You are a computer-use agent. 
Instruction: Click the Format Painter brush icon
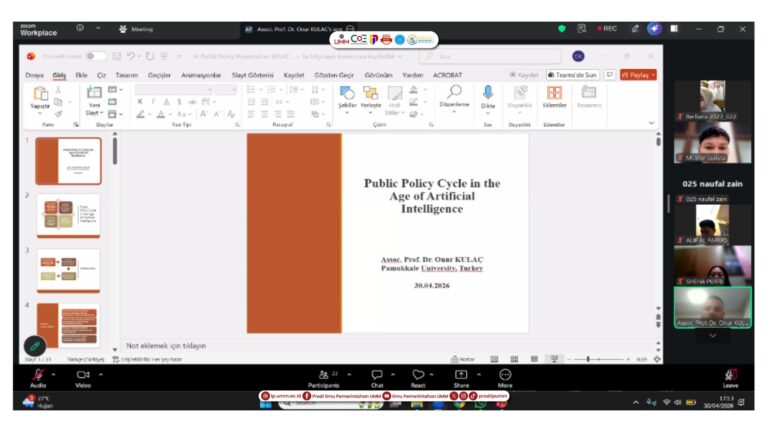(x=58, y=114)
